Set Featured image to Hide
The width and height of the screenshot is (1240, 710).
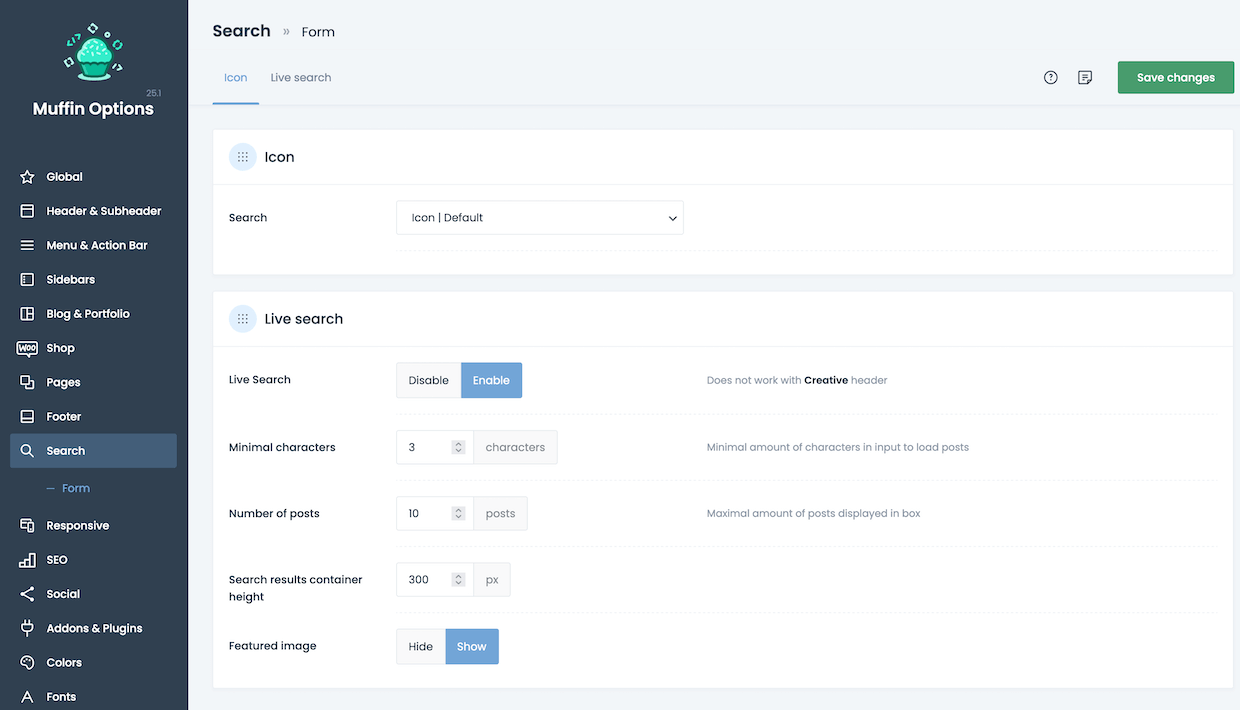(x=420, y=646)
